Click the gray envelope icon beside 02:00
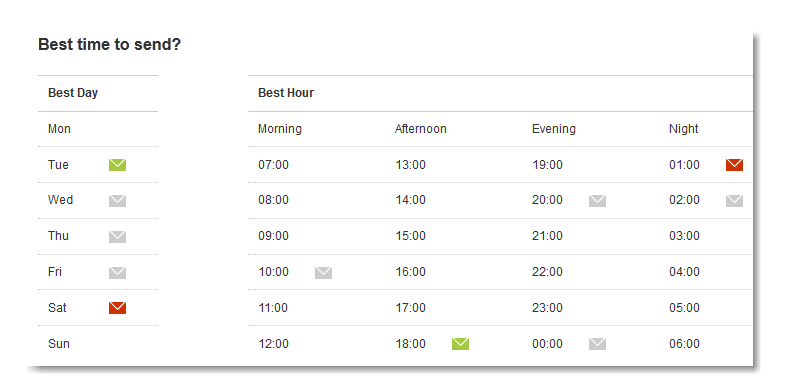Image resolution: width=785 pixels, height=391 pixels. [x=734, y=201]
